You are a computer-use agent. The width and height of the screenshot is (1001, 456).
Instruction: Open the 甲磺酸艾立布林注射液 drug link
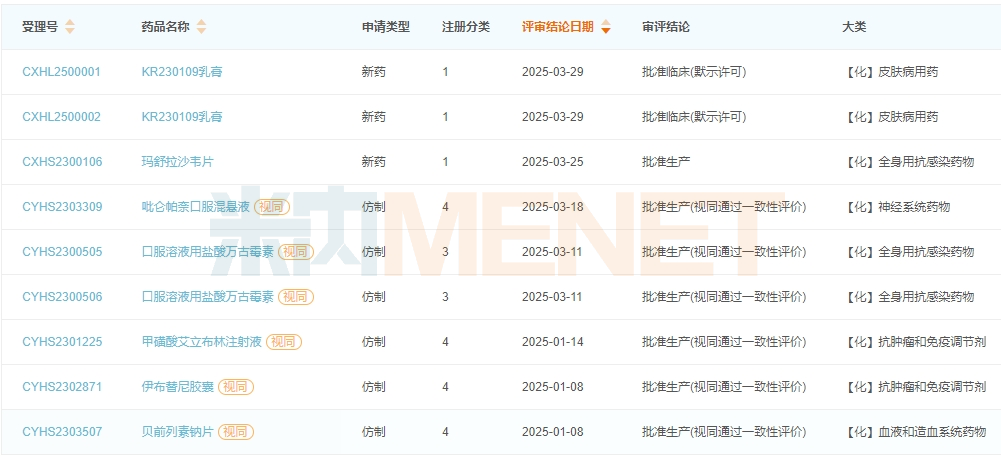202,342
